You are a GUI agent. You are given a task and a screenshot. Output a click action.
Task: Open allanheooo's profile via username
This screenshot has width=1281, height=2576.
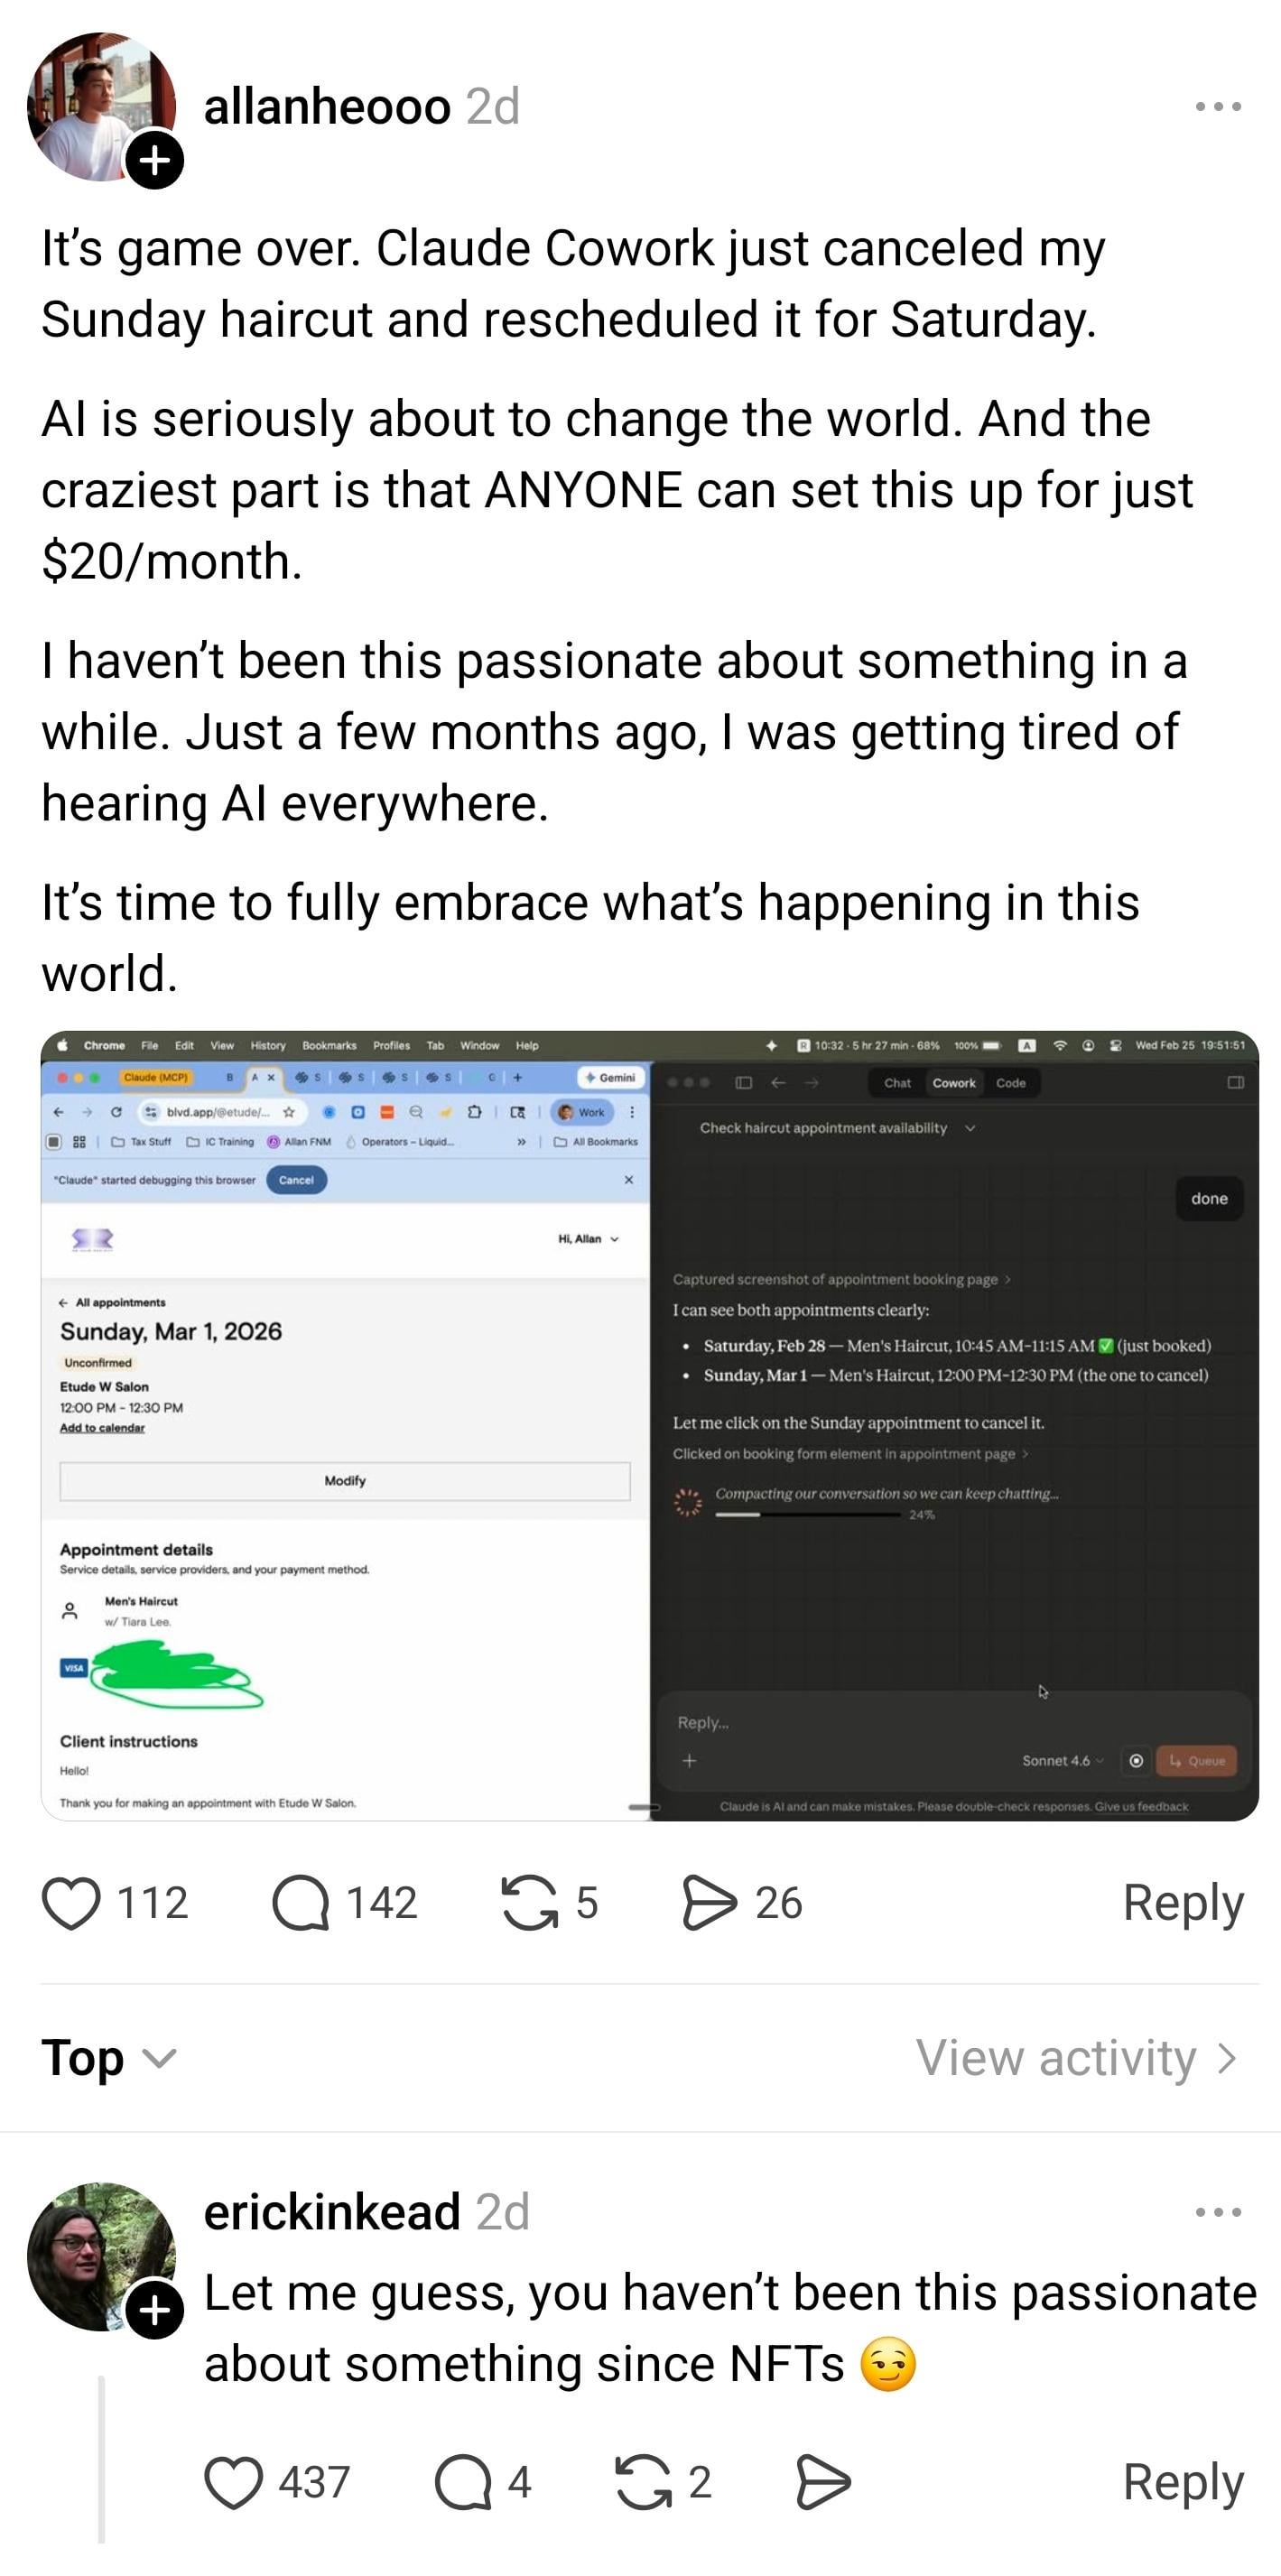pyautogui.click(x=327, y=106)
